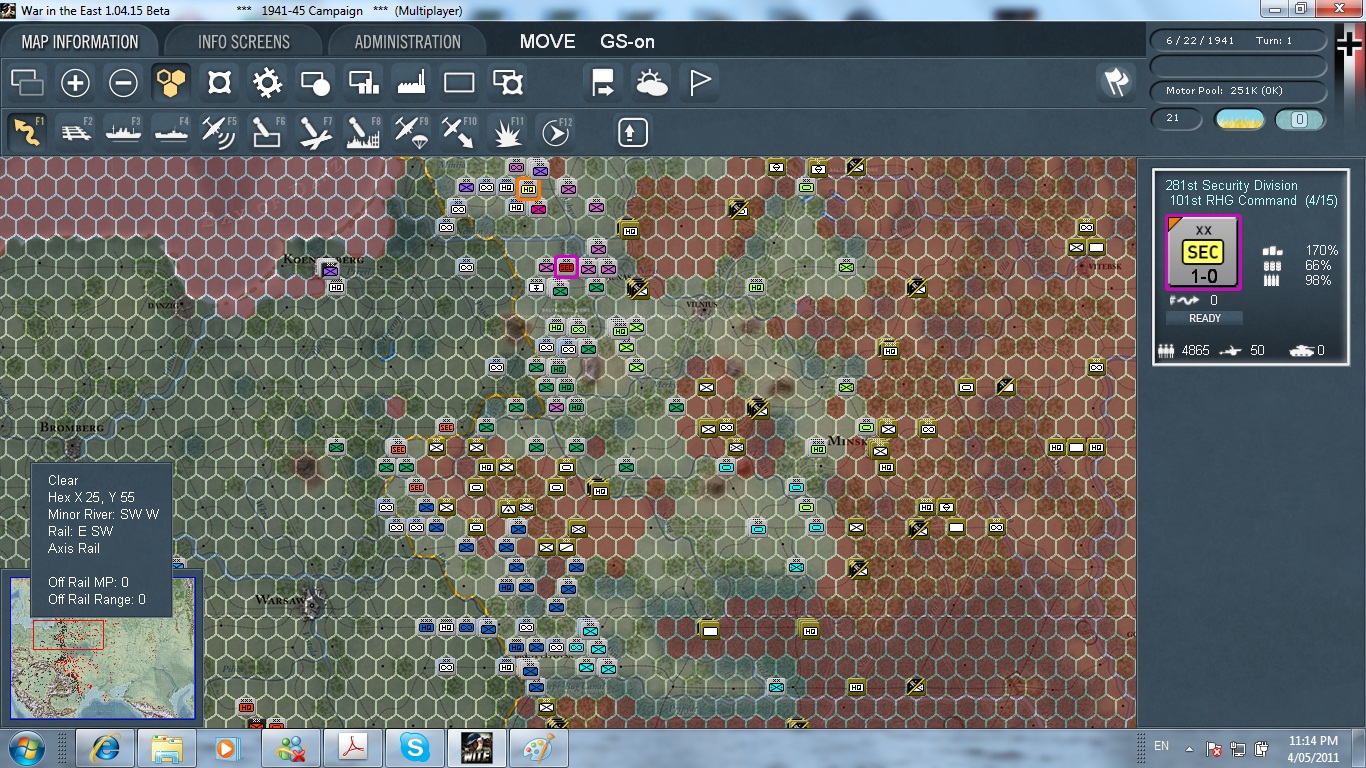The image size is (1366, 768).
Task: Click the SEC 1-0 unit counter in side panel
Action: pyautogui.click(x=1204, y=253)
